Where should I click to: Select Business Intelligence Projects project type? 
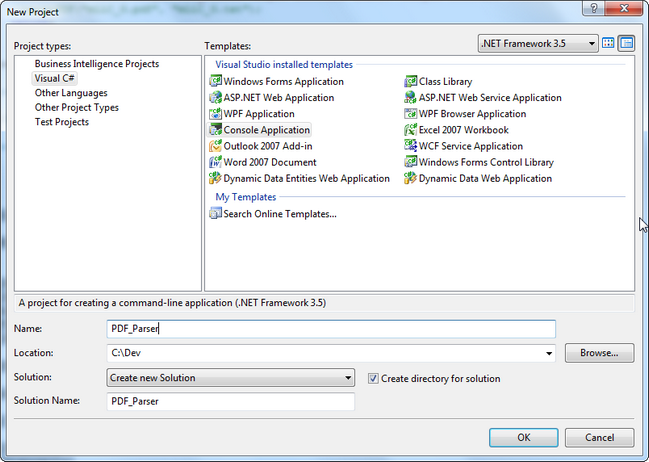pyautogui.click(x=97, y=64)
